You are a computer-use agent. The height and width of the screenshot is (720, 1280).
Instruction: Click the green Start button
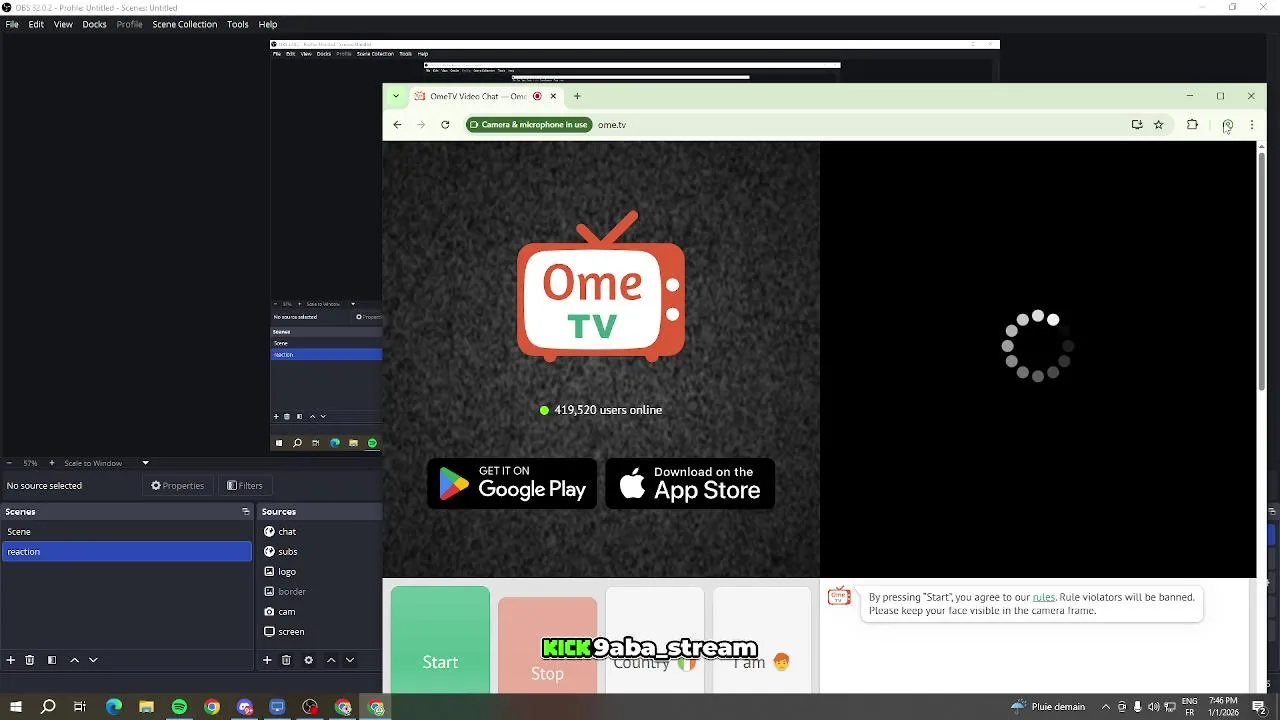click(x=440, y=641)
